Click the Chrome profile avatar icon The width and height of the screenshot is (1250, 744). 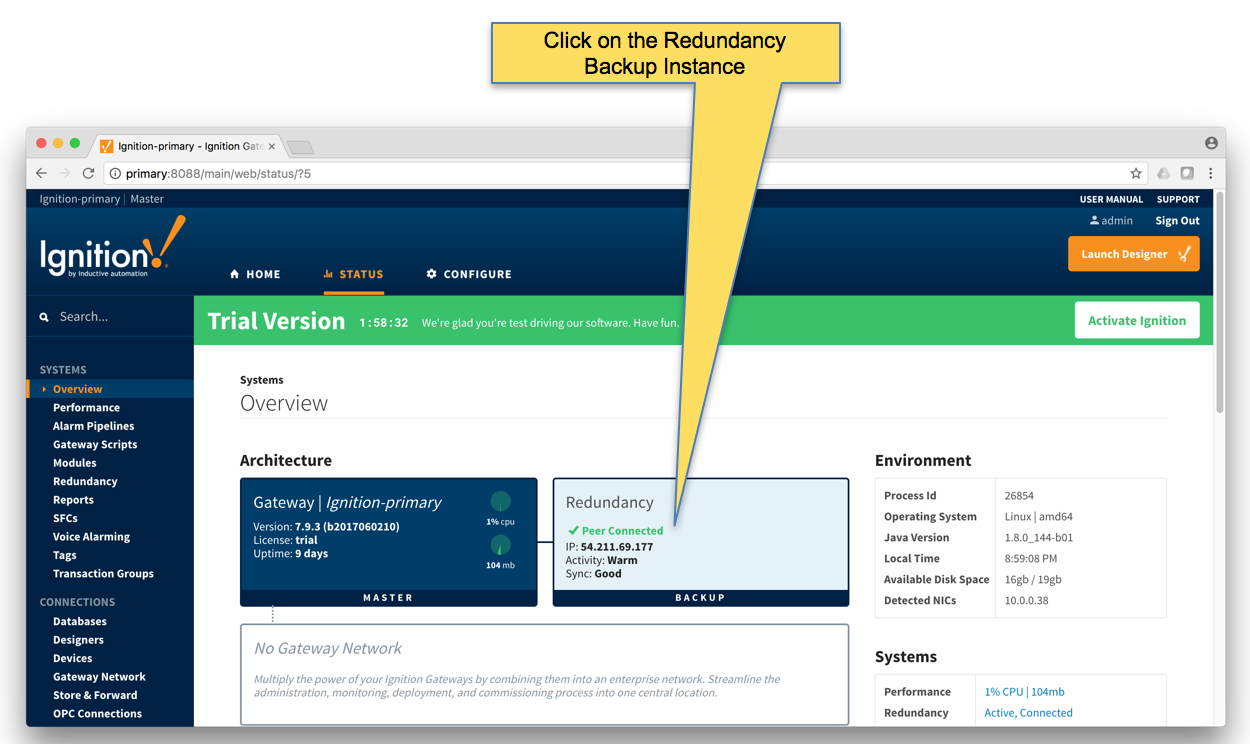[1211, 143]
